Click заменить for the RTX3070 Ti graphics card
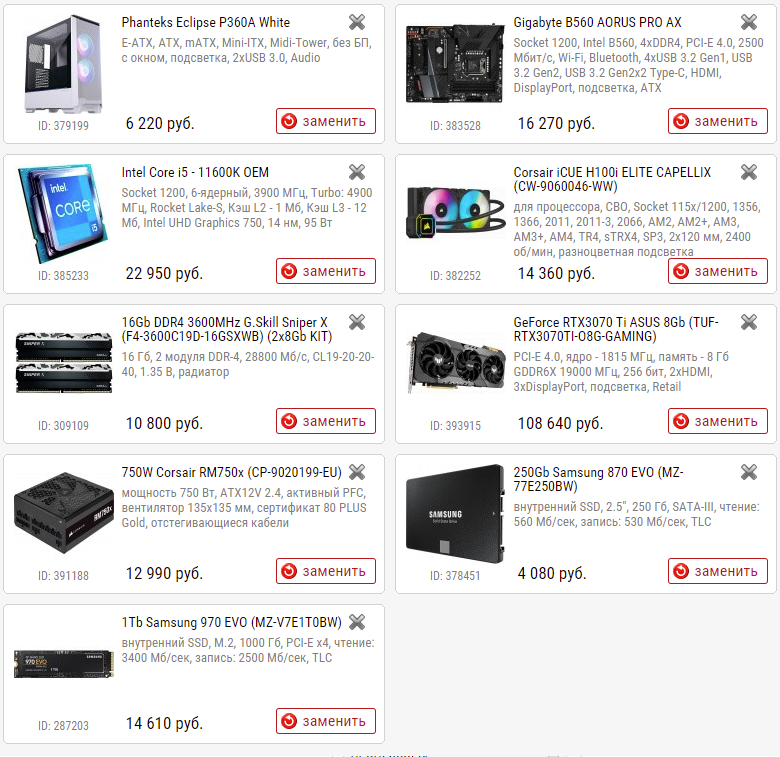780x757 pixels. 718,421
